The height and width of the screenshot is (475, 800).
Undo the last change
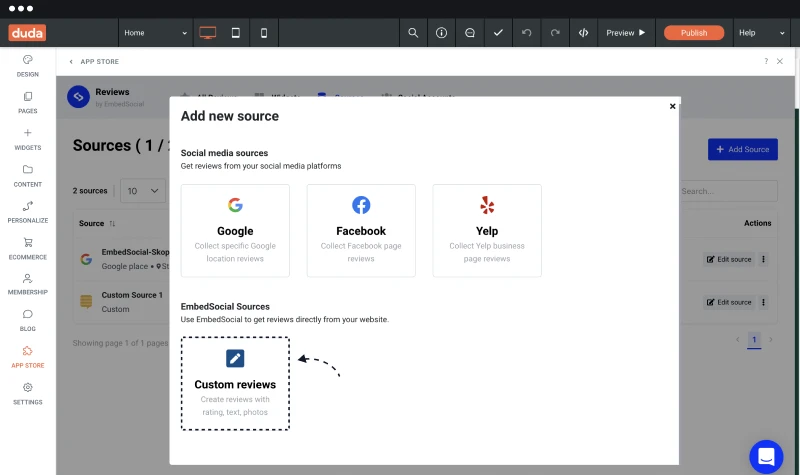tap(527, 33)
